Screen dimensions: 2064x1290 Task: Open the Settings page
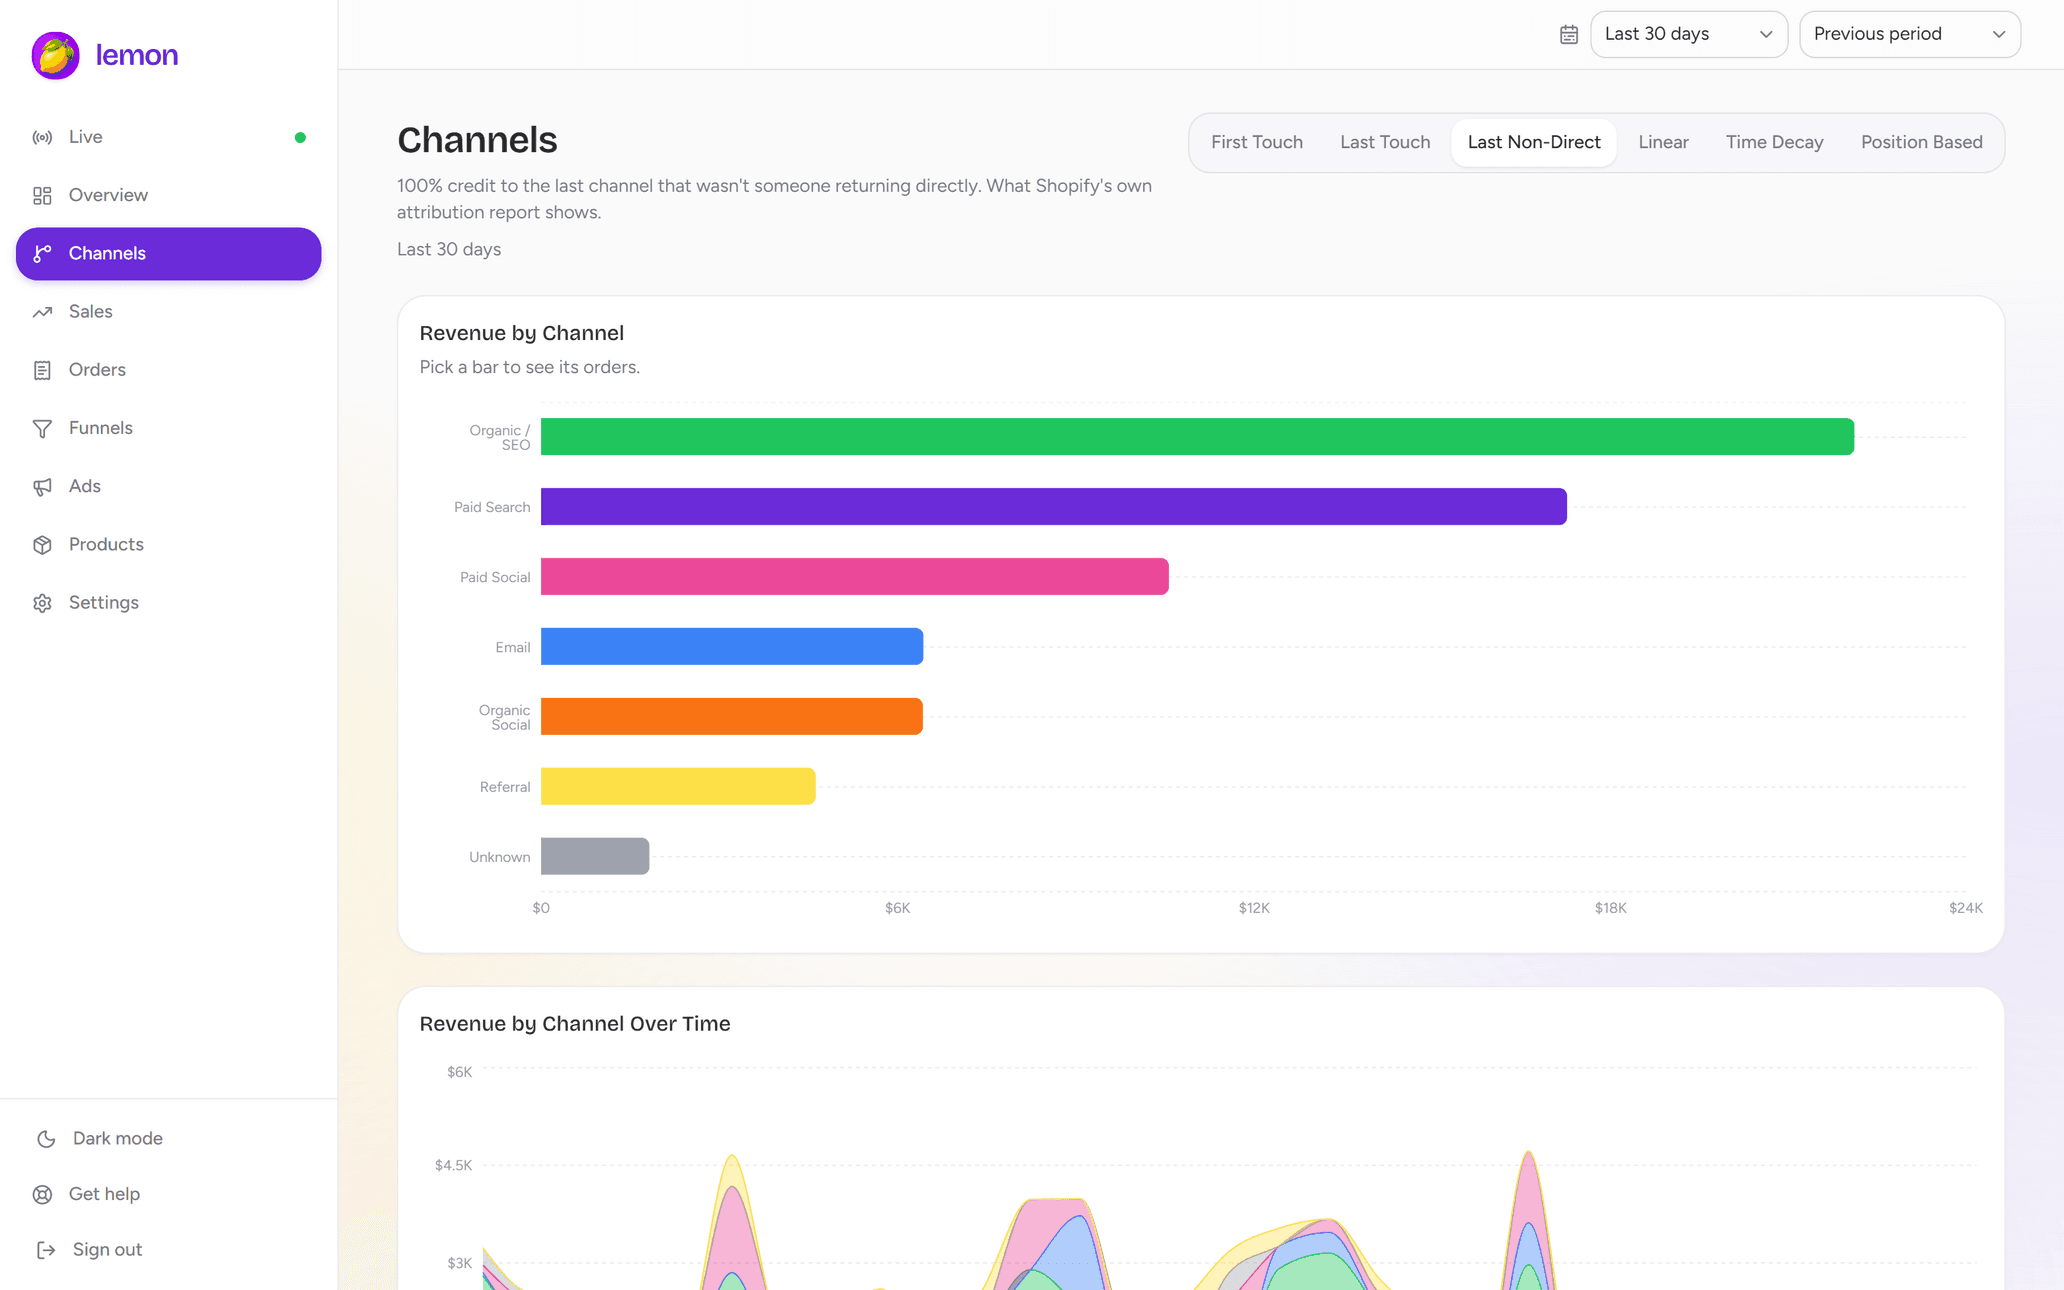168,603
